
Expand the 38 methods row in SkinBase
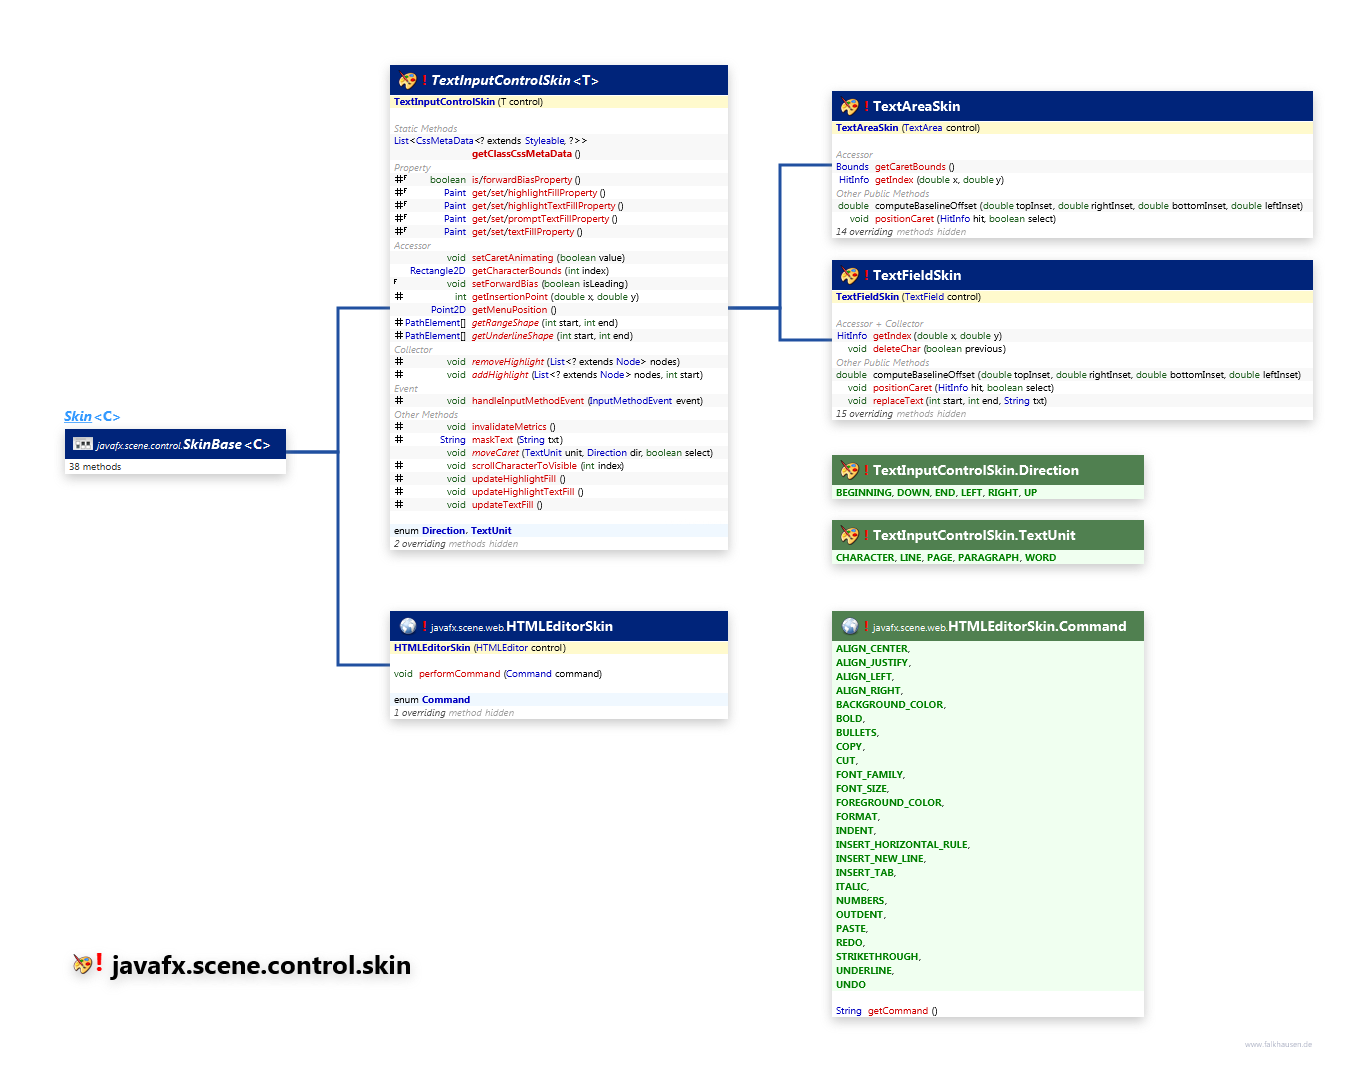tap(95, 467)
